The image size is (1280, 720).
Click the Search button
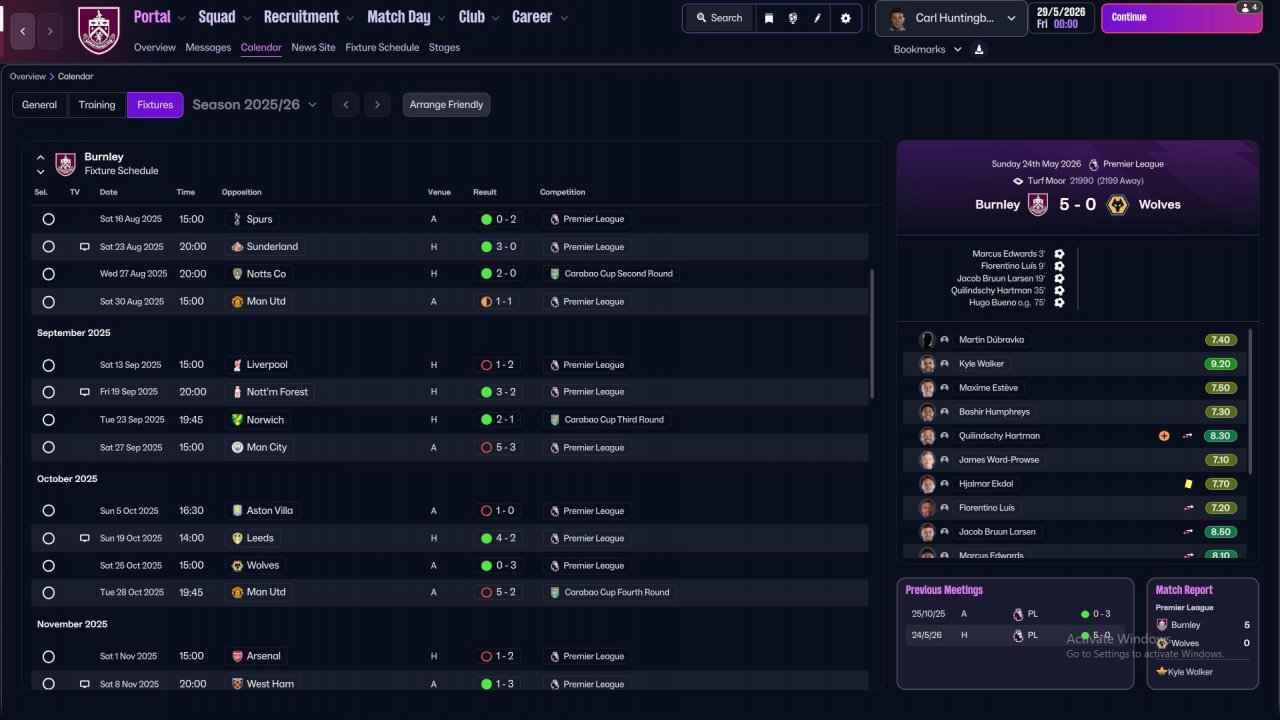(x=719, y=18)
